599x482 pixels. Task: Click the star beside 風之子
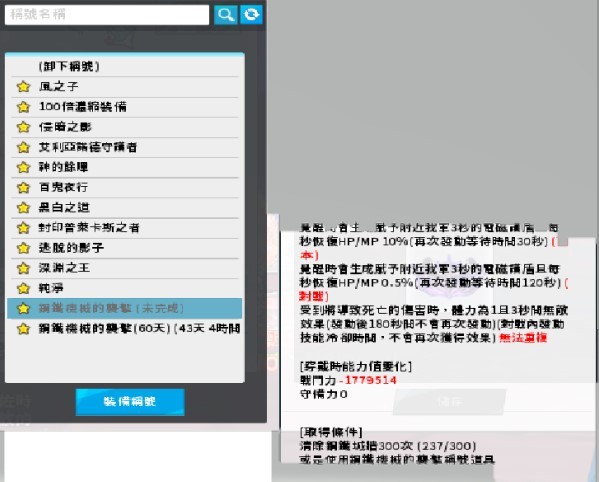click(x=23, y=87)
